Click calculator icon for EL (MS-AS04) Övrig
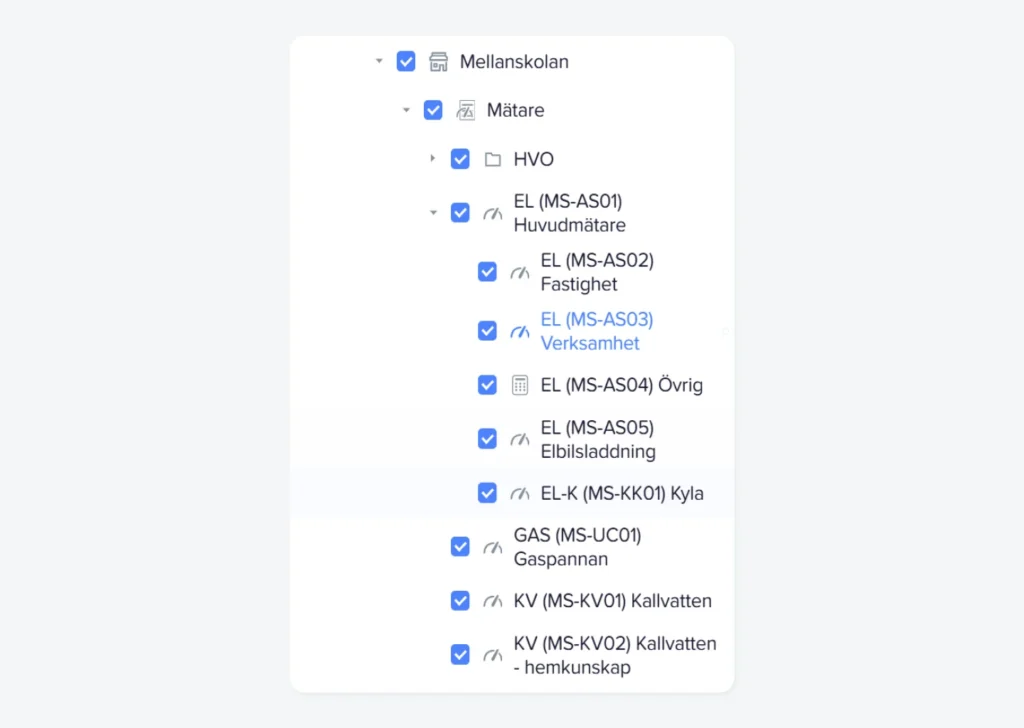This screenshot has width=1024, height=728. (519, 385)
